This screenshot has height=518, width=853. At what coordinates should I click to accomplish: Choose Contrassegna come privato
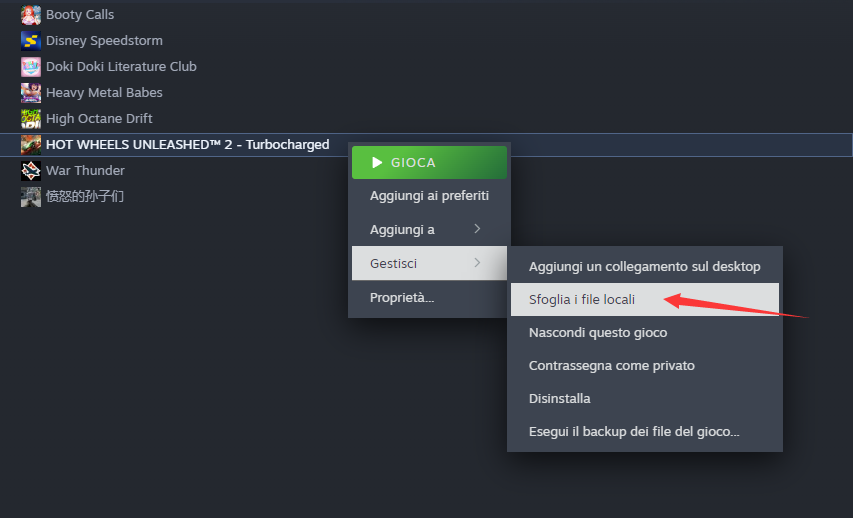[x=645, y=366]
